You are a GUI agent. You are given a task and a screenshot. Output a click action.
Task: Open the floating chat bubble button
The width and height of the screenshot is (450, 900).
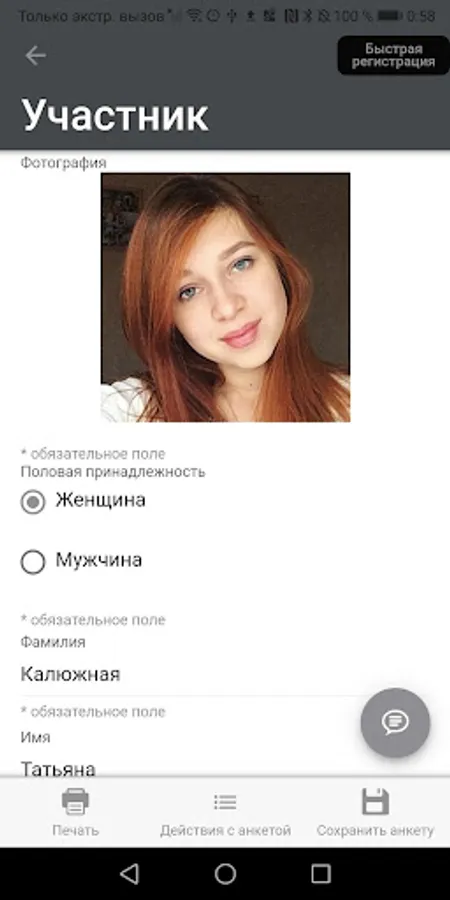[395, 723]
